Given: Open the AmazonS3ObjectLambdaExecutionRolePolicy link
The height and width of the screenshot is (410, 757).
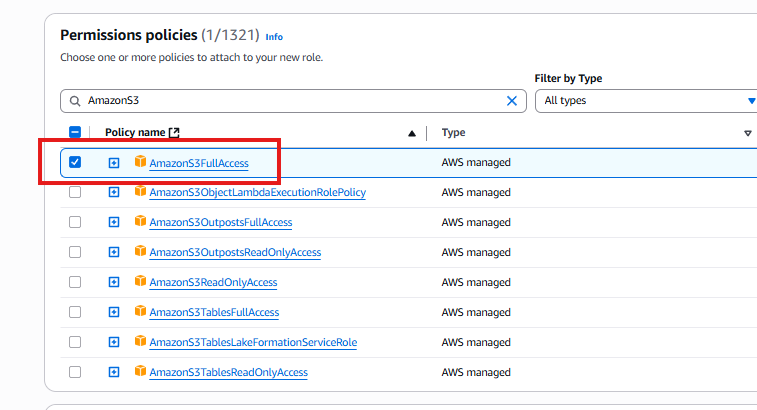Looking at the screenshot, I should [x=257, y=192].
